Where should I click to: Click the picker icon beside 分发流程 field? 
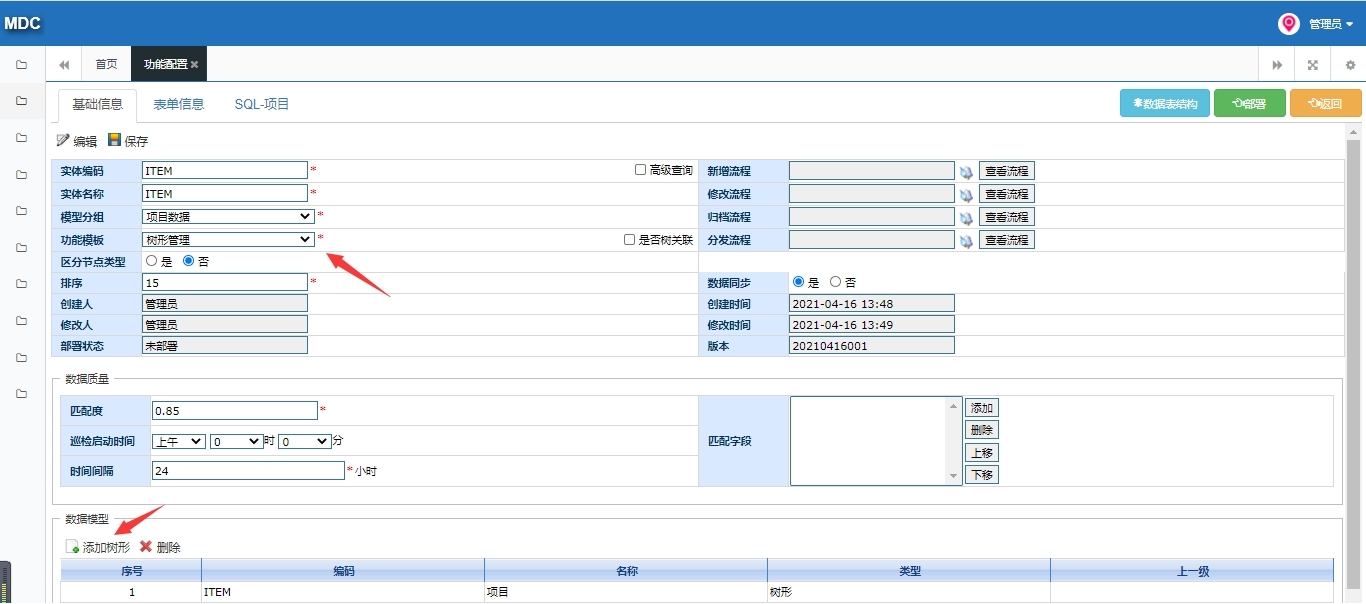tap(966, 241)
